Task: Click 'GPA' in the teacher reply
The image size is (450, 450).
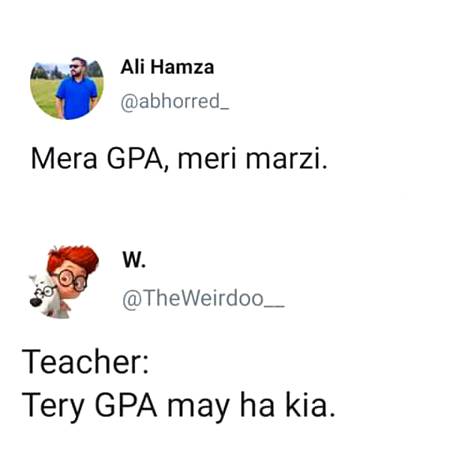Action: (x=126, y=406)
